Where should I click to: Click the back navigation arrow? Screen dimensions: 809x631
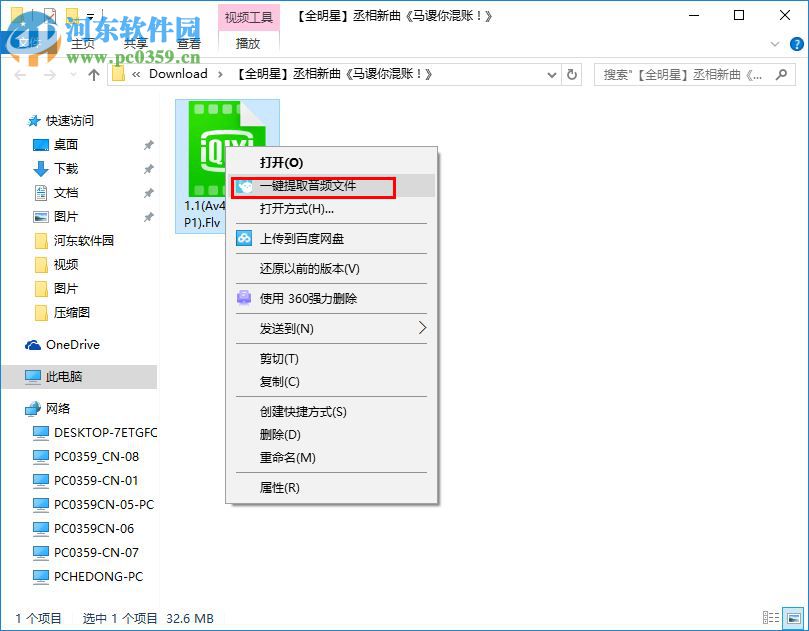[x=20, y=74]
